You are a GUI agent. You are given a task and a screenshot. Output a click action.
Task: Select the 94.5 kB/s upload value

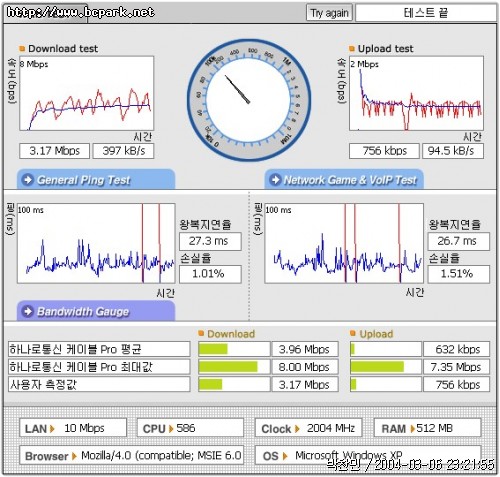(453, 151)
